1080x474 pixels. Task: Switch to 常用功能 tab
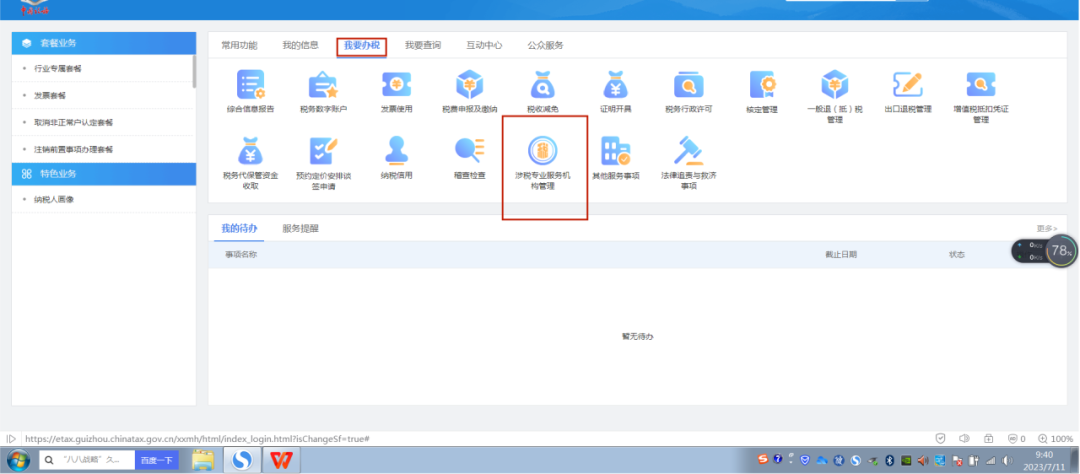(x=239, y=45)
